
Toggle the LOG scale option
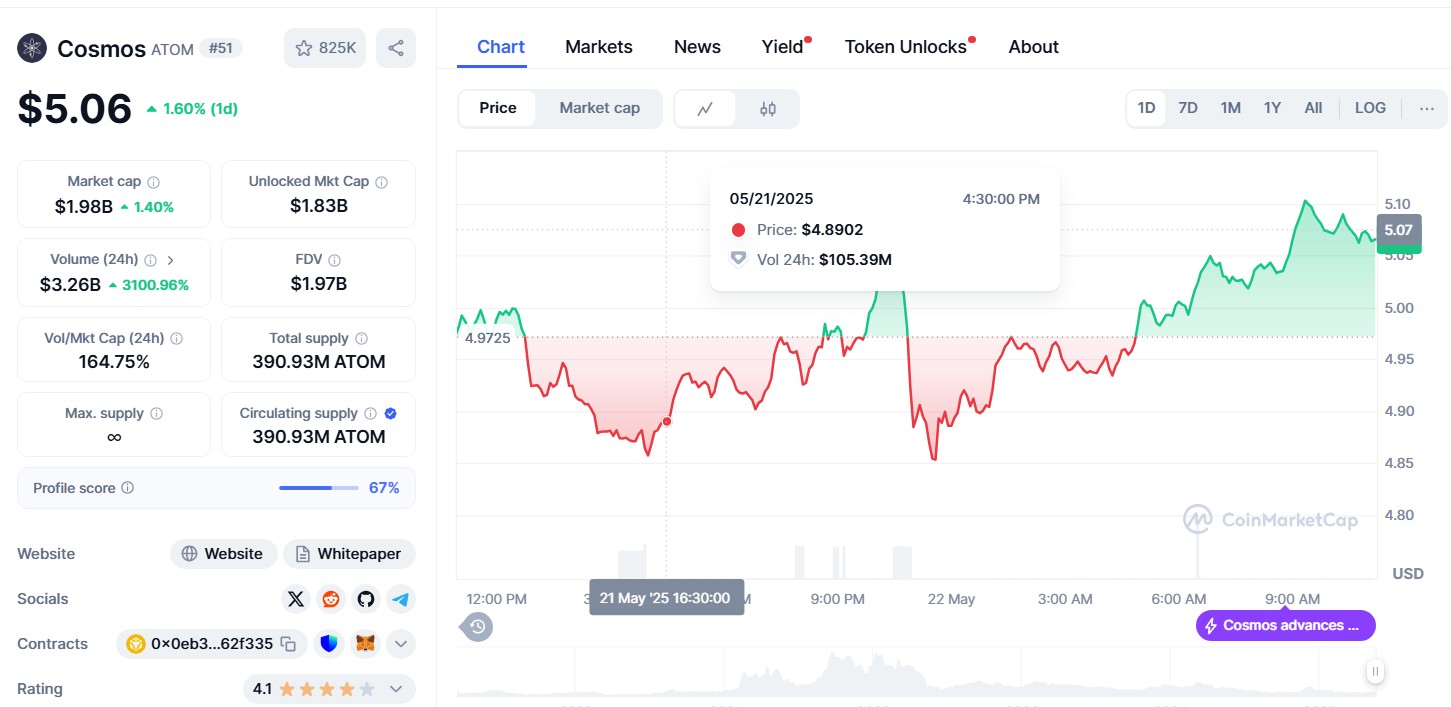pyautogui.click(x=1370, y=108)
